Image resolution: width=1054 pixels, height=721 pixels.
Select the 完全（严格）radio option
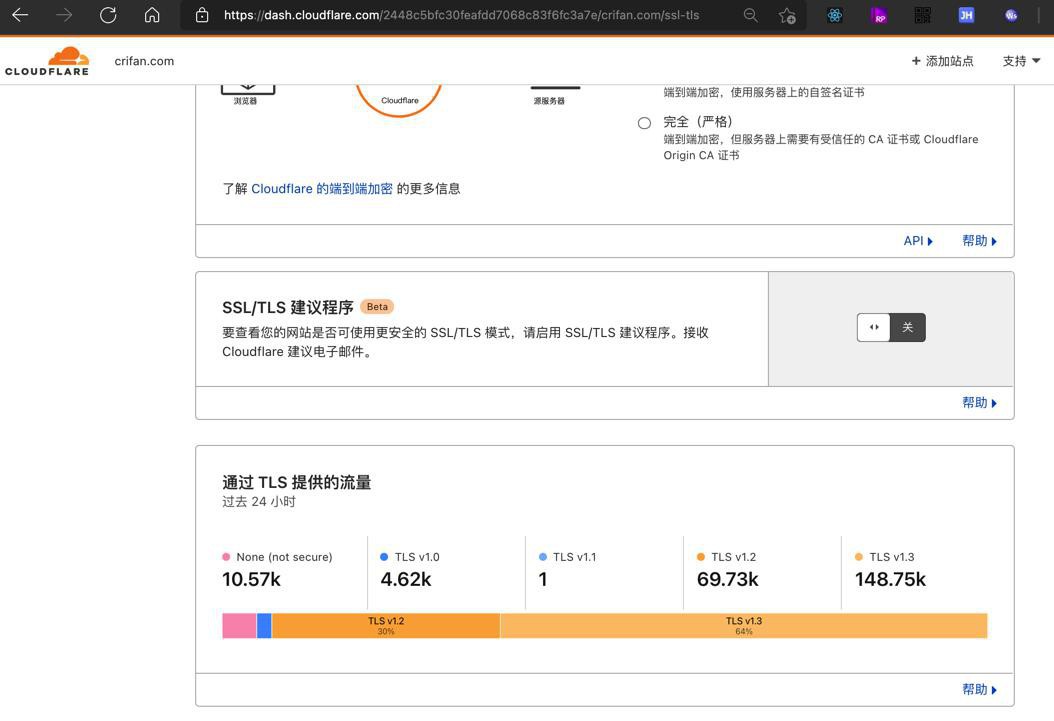click(x=645, y=123)
